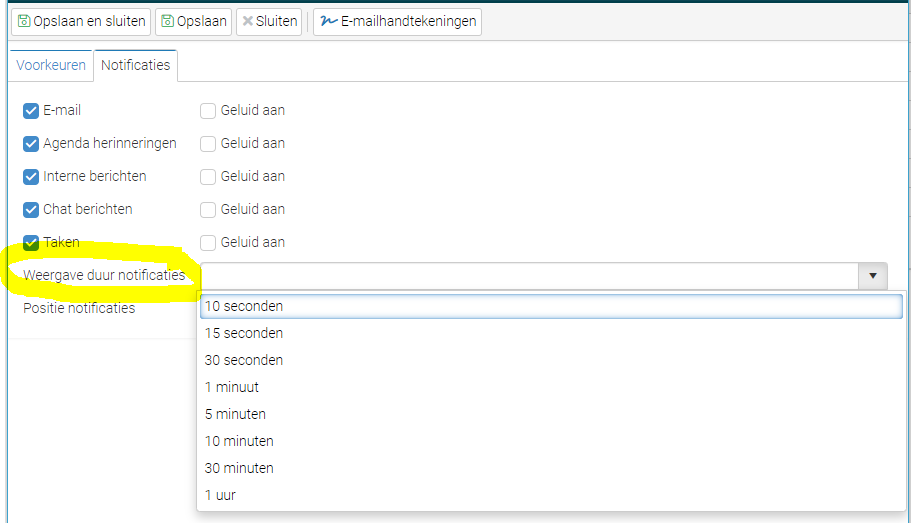
Task: Collapse the Weergave duur dropdown arrow
Action: [x=873, y=276]
